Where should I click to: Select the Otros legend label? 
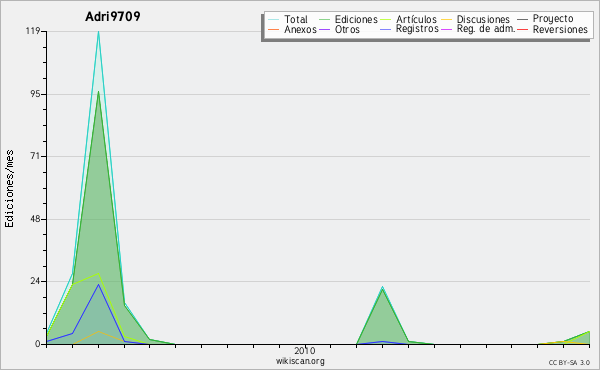[347, 29]
